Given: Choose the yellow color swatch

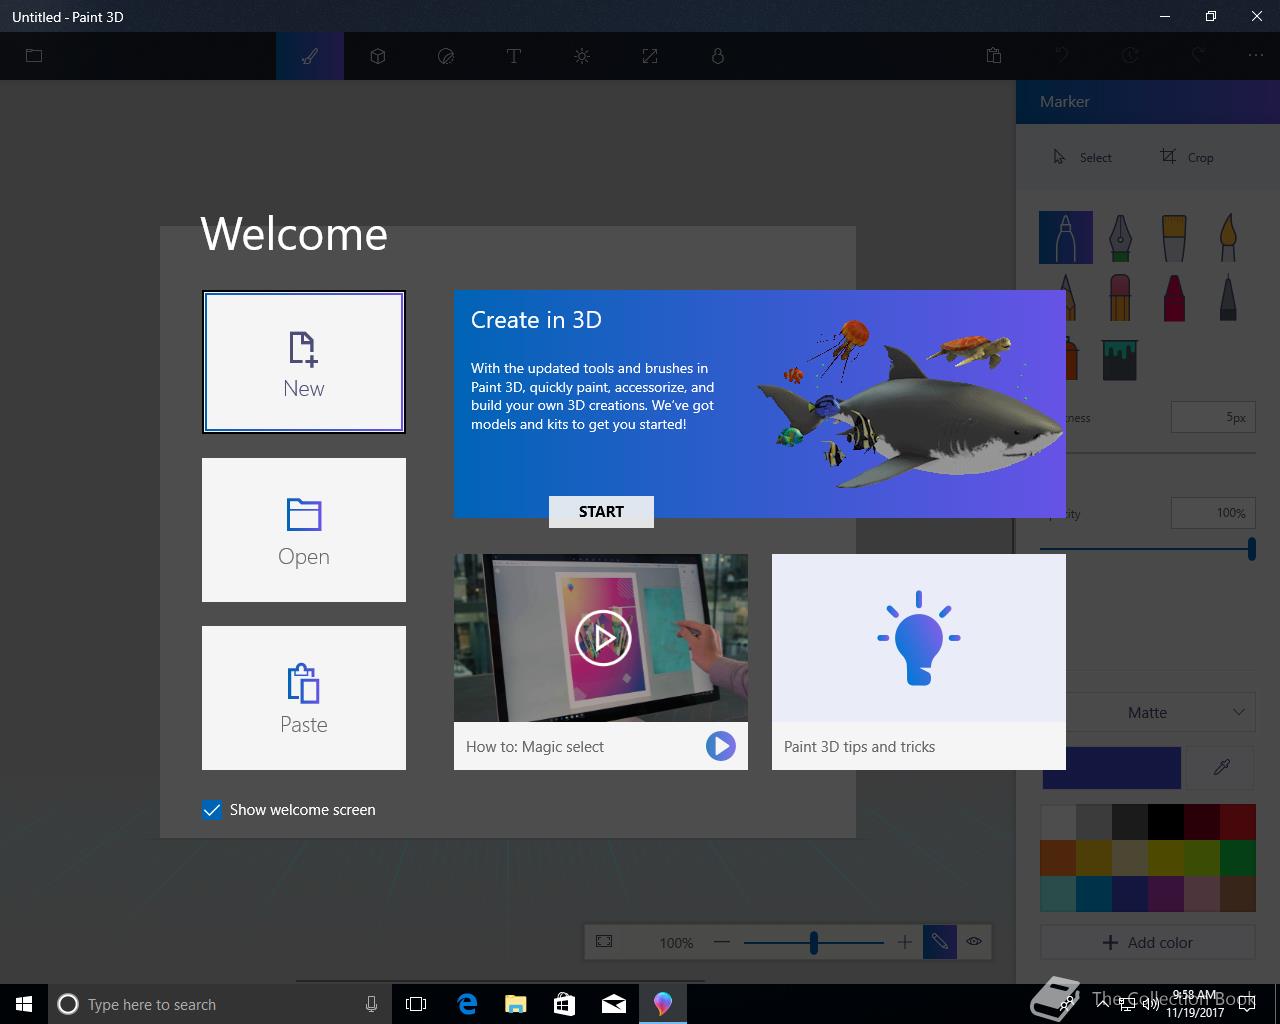Looking at the screenshot, I should point(1166,858).
